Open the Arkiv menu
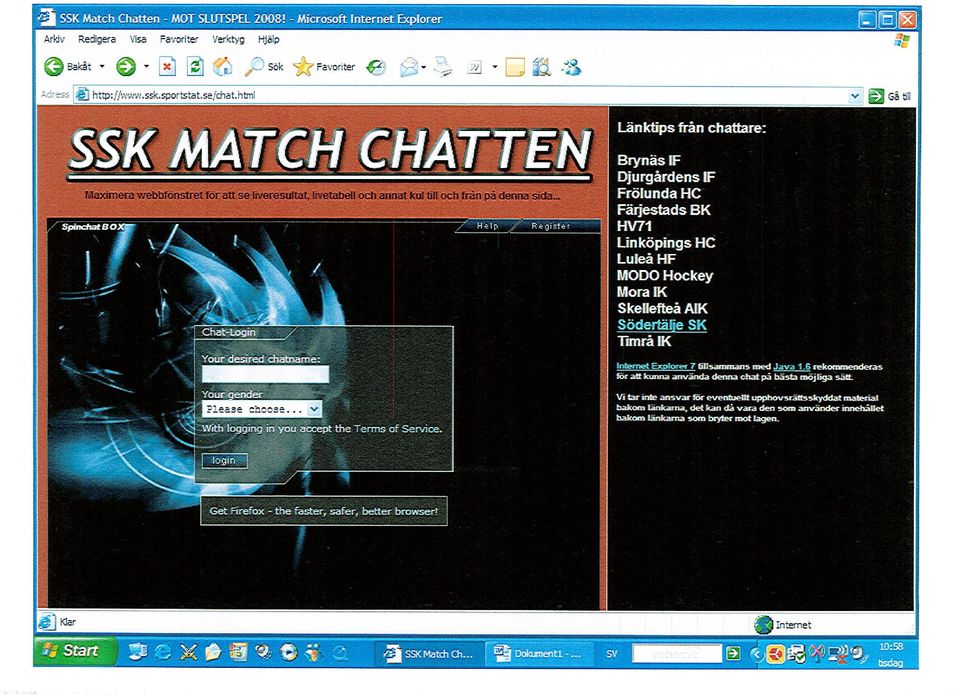The width and height of the screenshot is (959, 696). tap(54, 39)
